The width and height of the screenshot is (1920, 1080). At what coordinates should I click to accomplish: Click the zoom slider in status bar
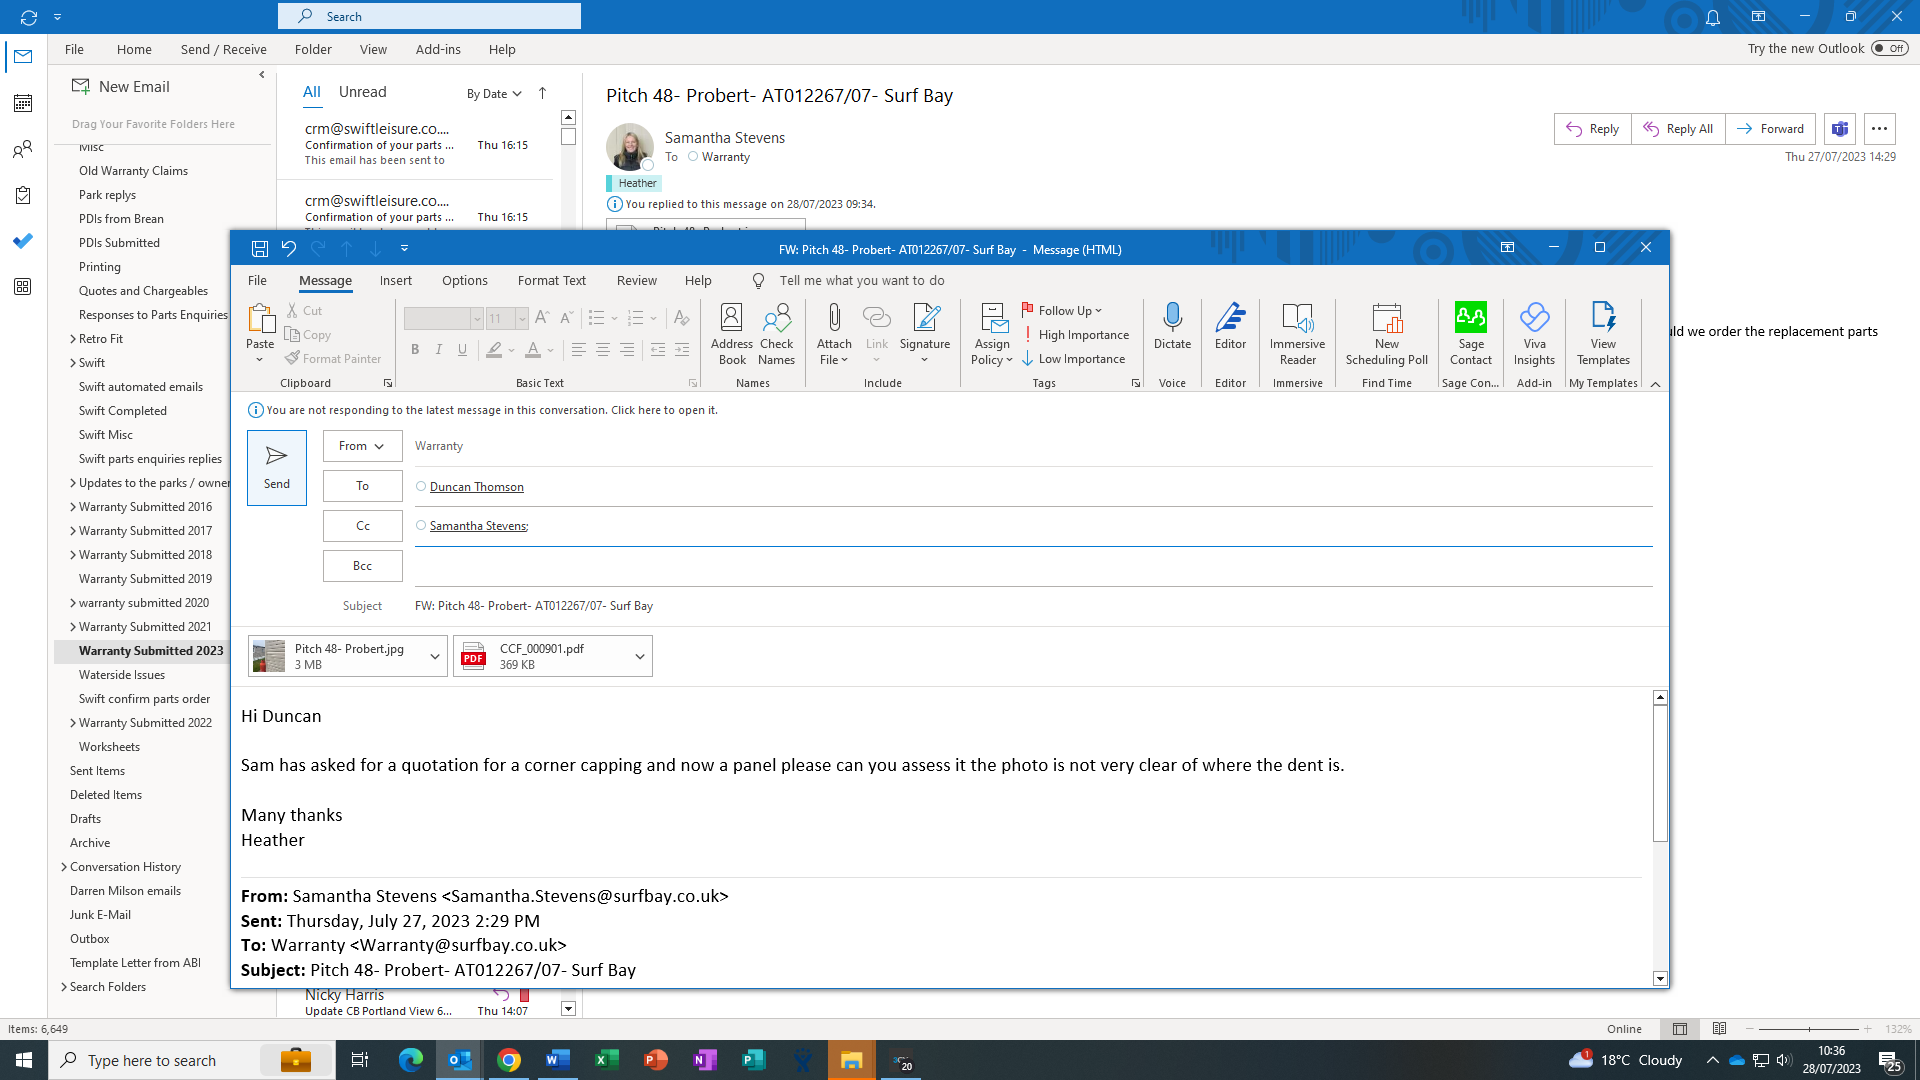coord(1808,1029)
